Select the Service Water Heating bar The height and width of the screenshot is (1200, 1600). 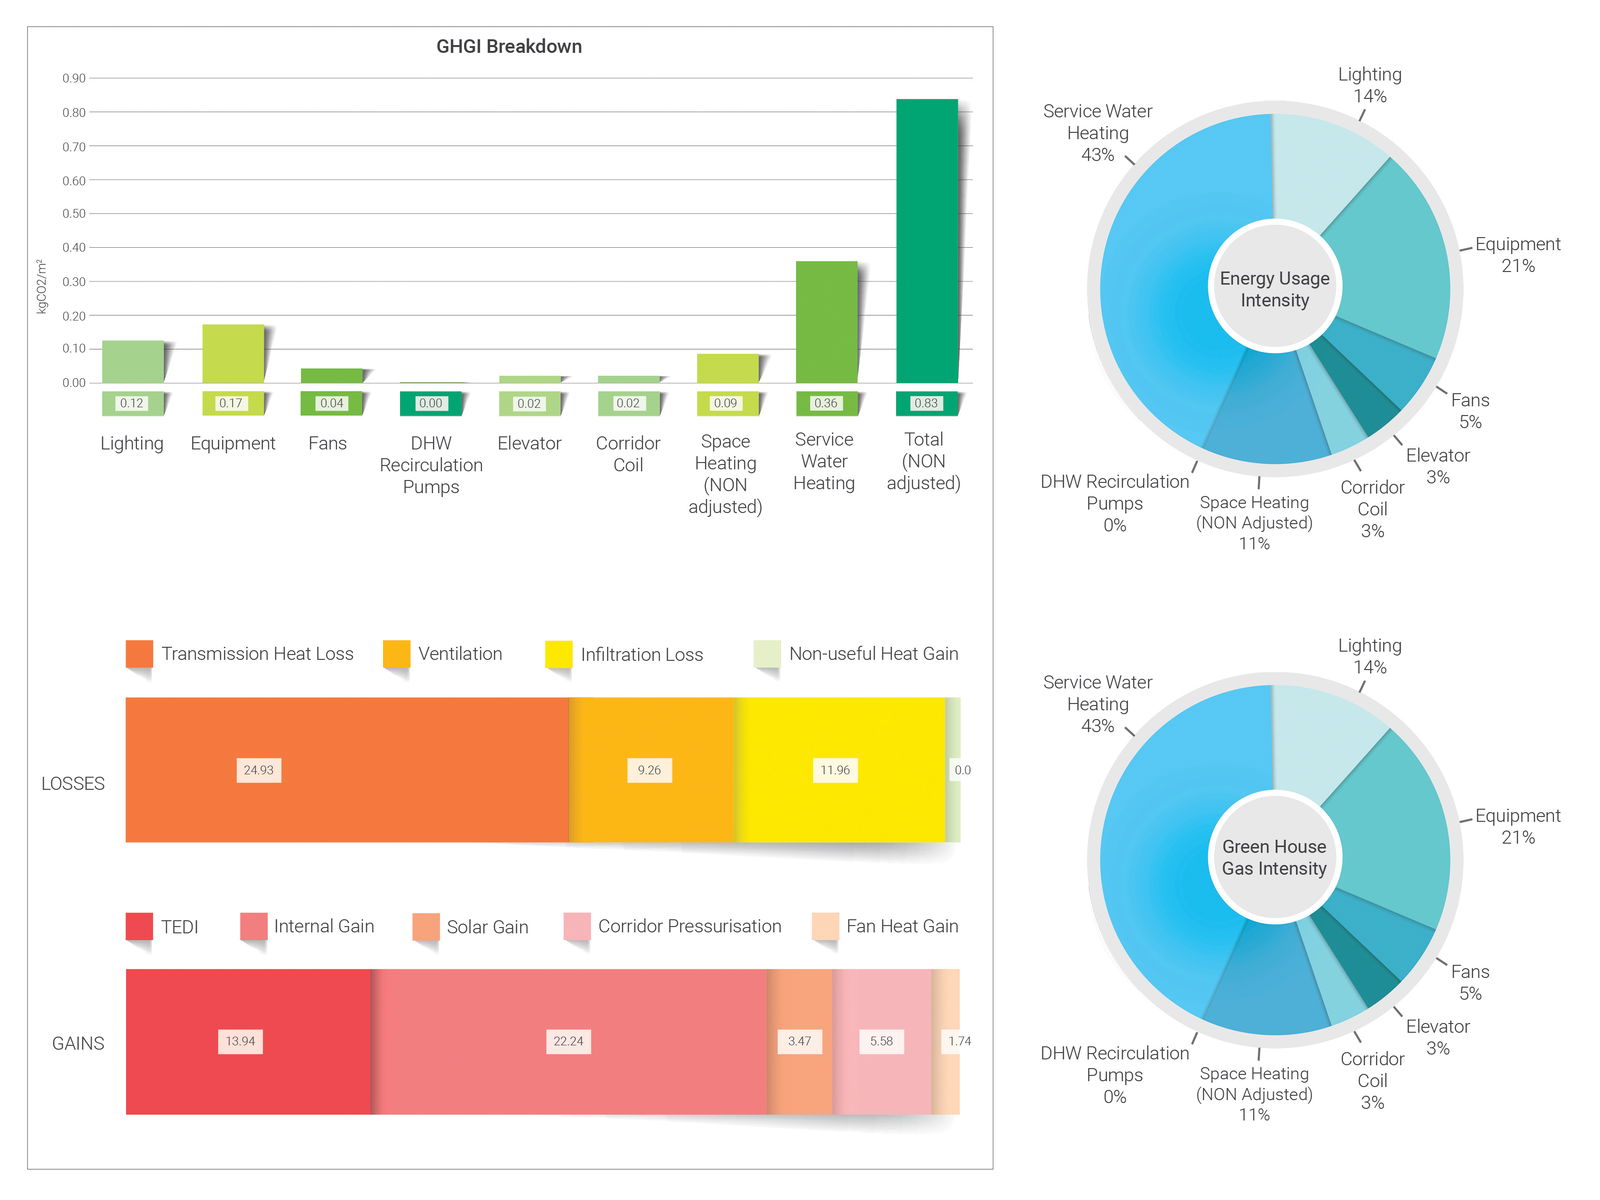click(x=827, y=322)
